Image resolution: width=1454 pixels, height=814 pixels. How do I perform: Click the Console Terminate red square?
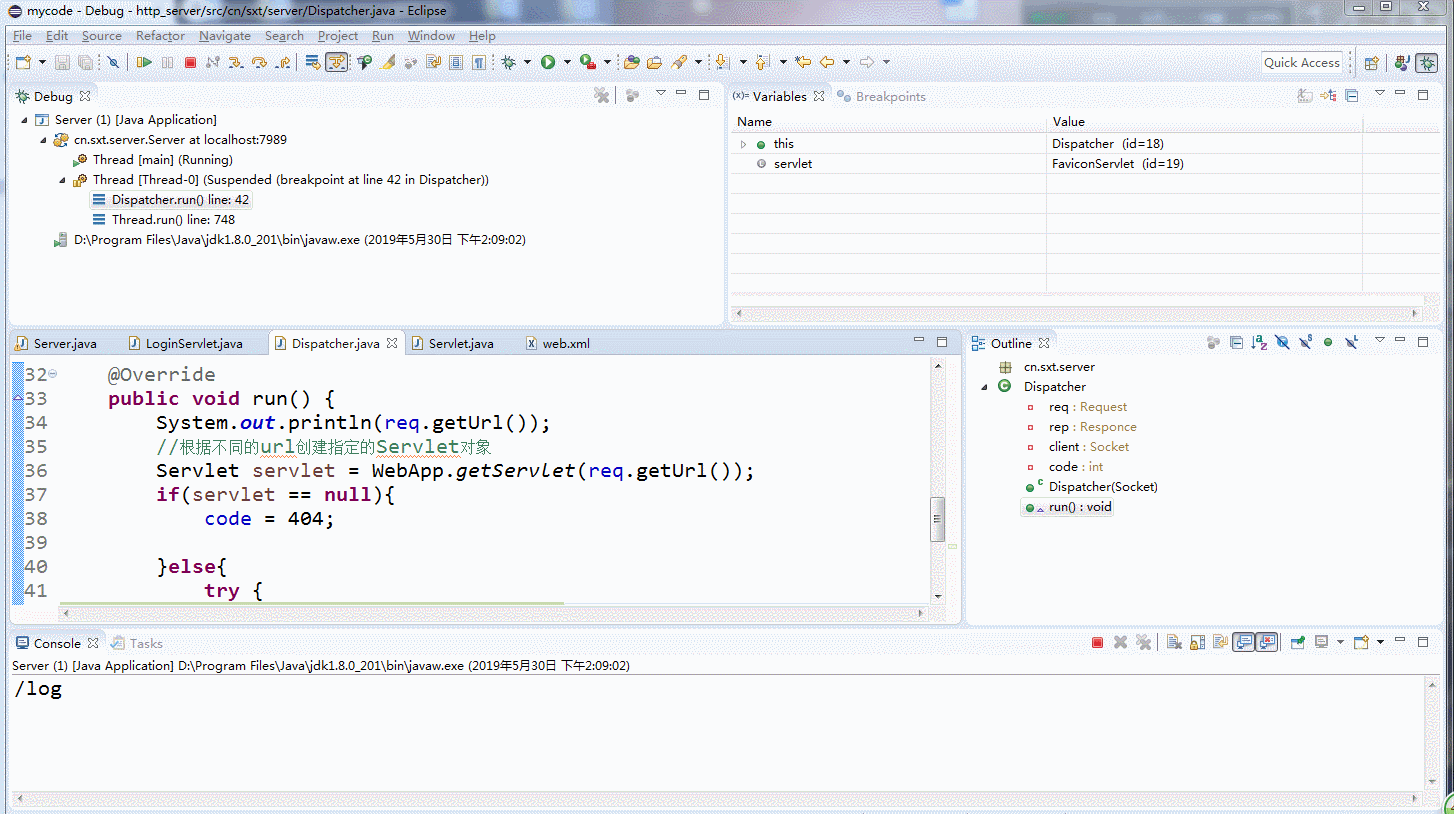[1097, 642]
